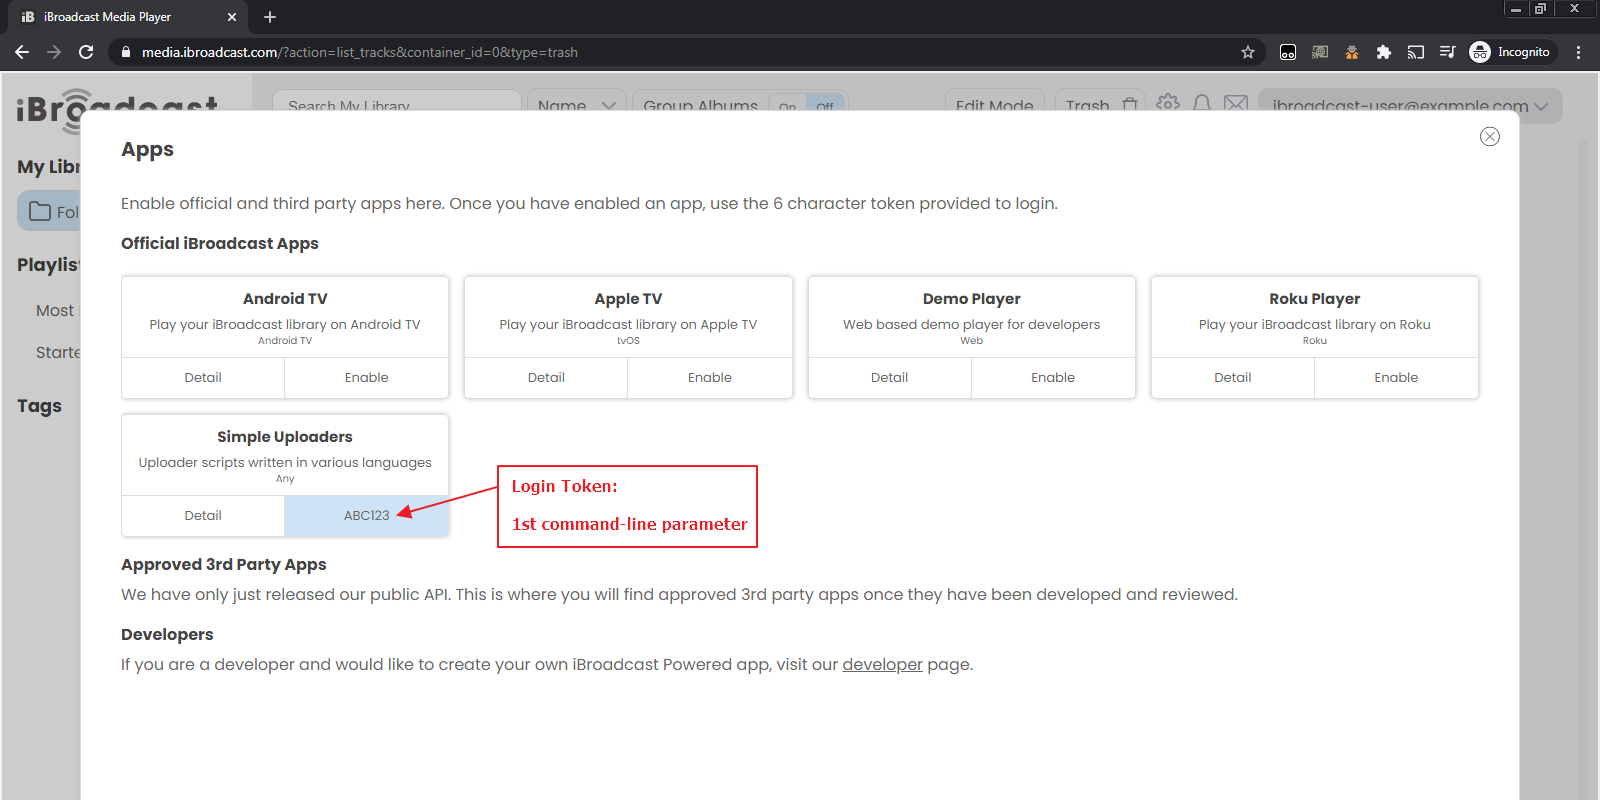Screen dimensions: 1600x800
Task: Open a new browser tab with plus
Action: (270, 17)
